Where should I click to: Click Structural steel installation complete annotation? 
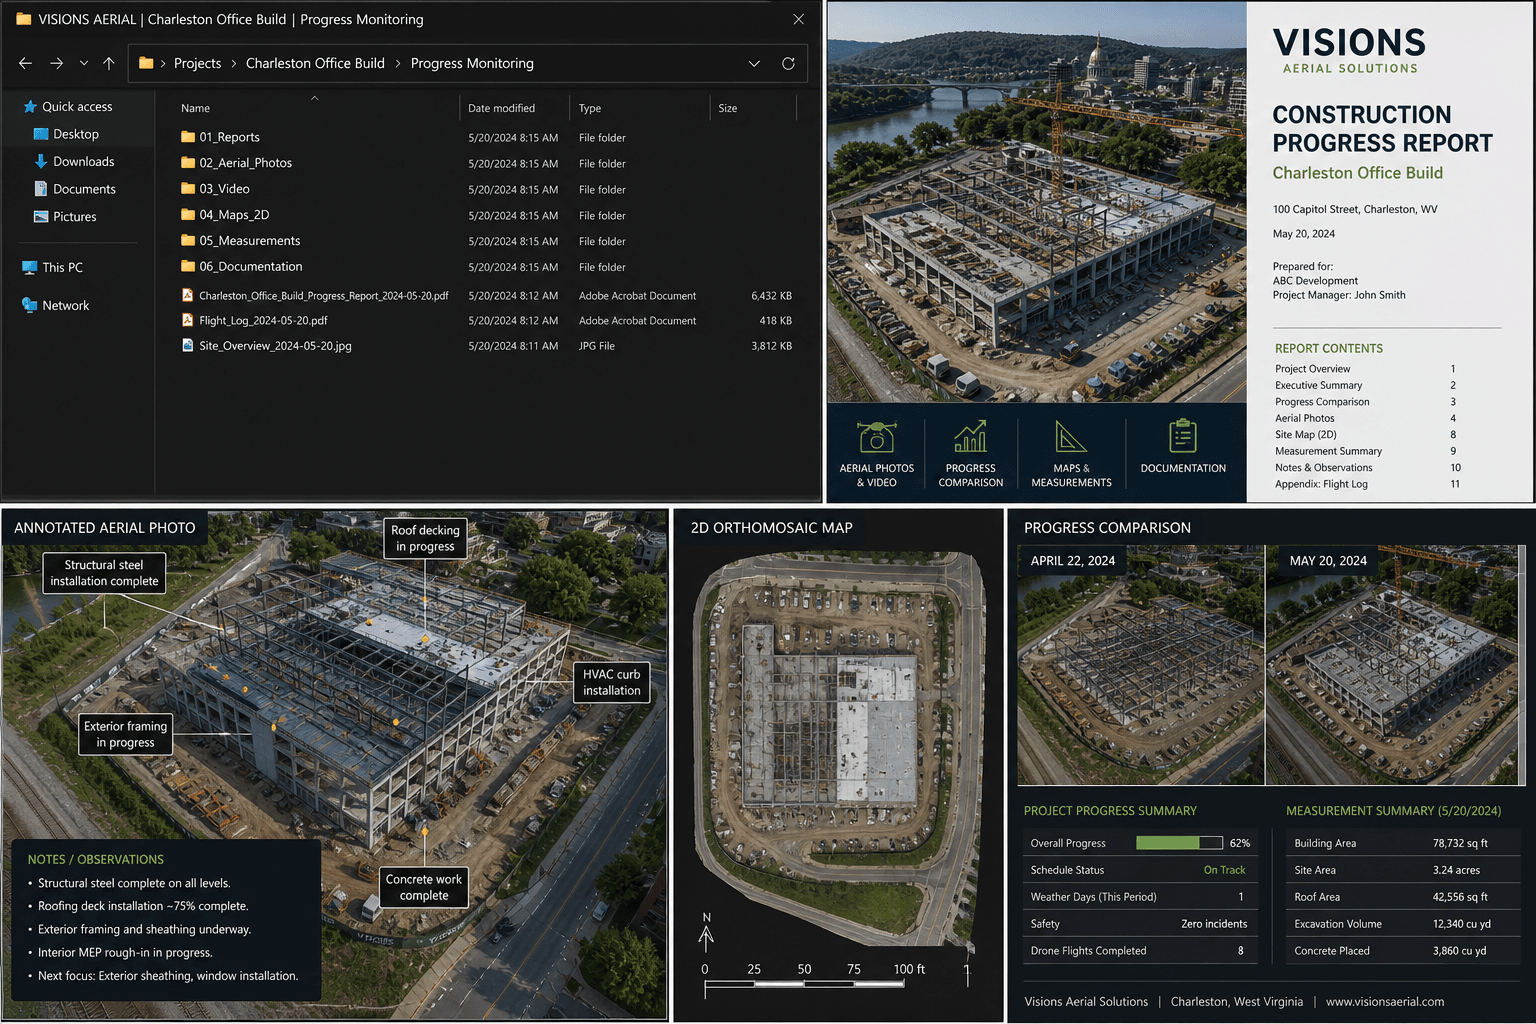[x=104, y=573]
